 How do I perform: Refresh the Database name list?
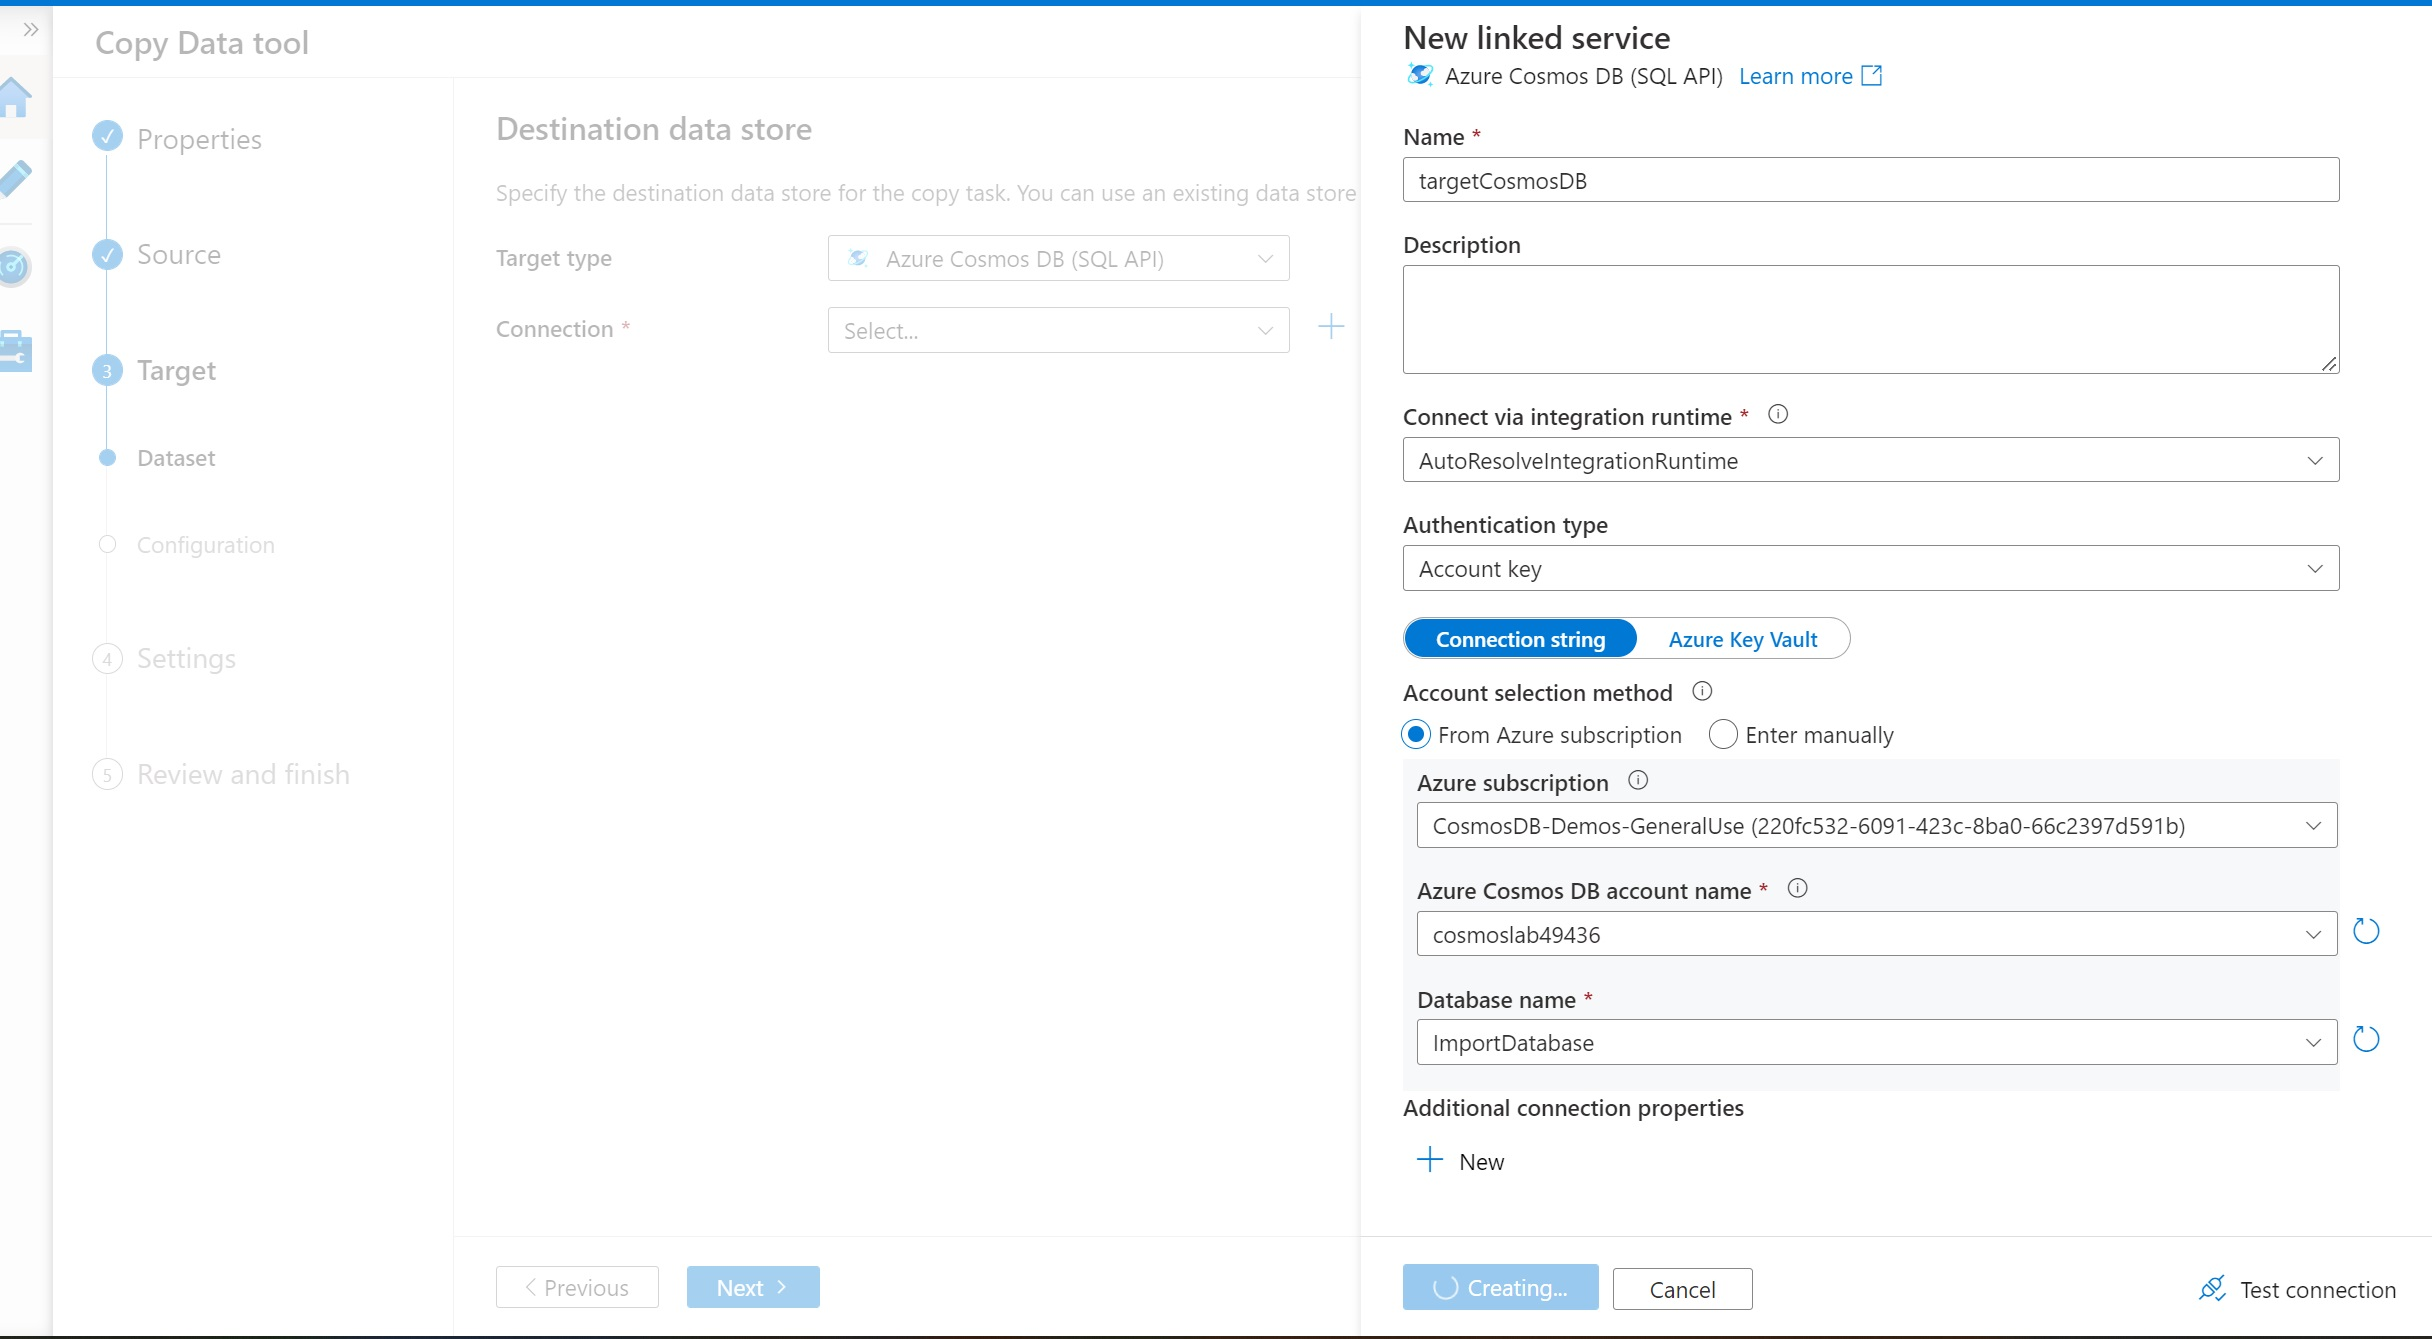(x=2366, y=1040)
